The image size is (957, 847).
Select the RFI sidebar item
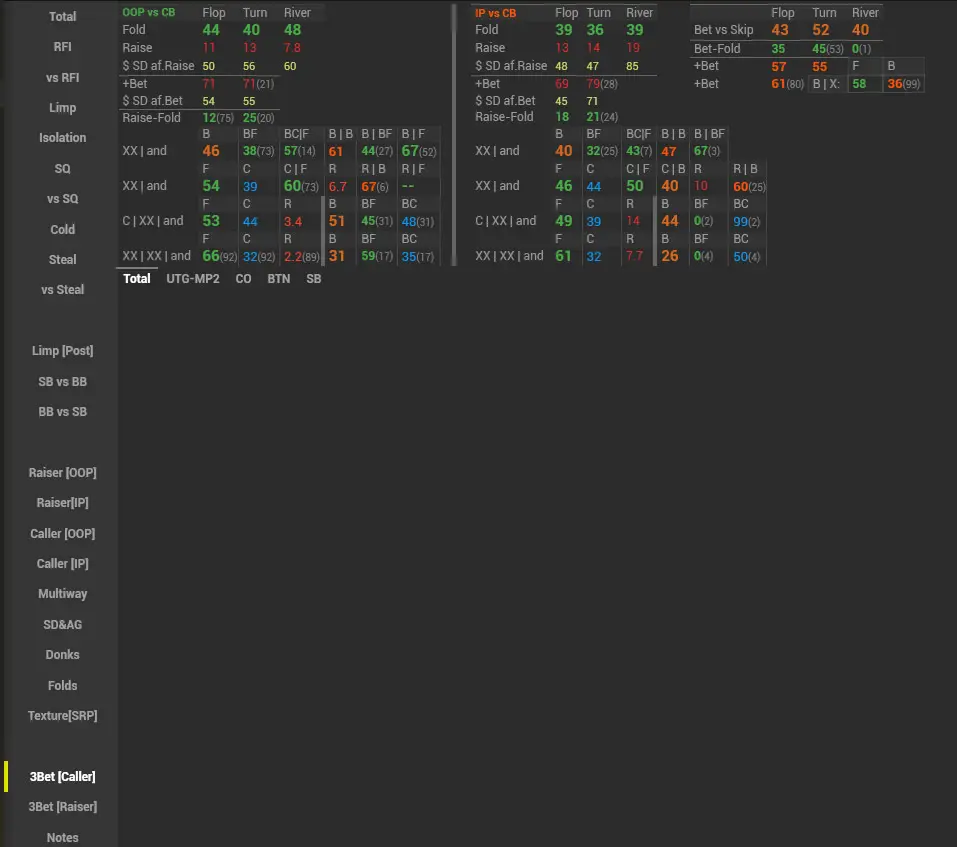[x=62, y=47]
